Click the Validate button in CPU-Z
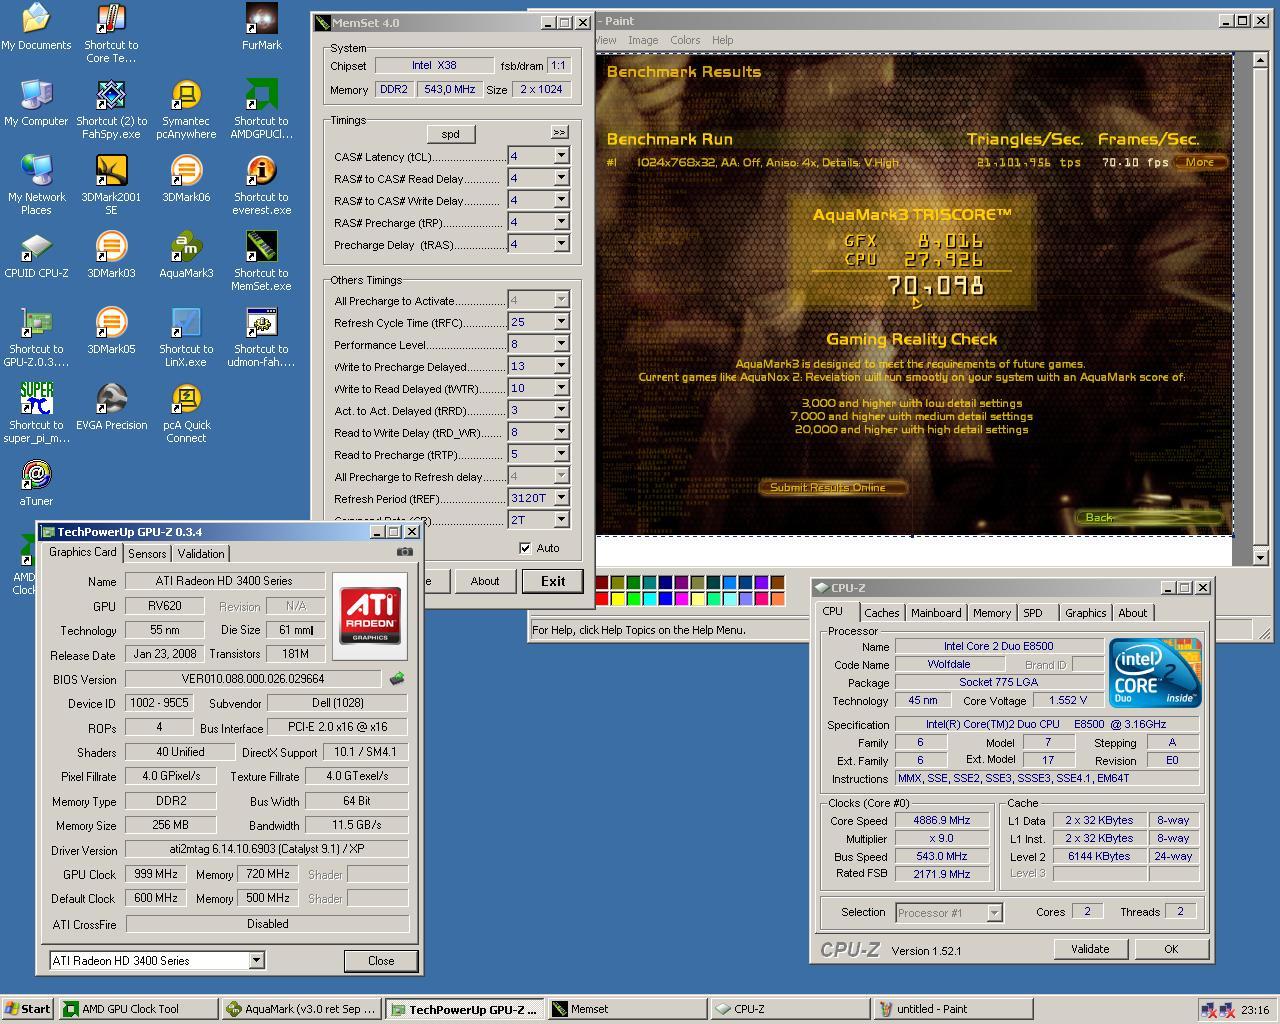The image size is (1280, 1024). (x=1090, y=949)
